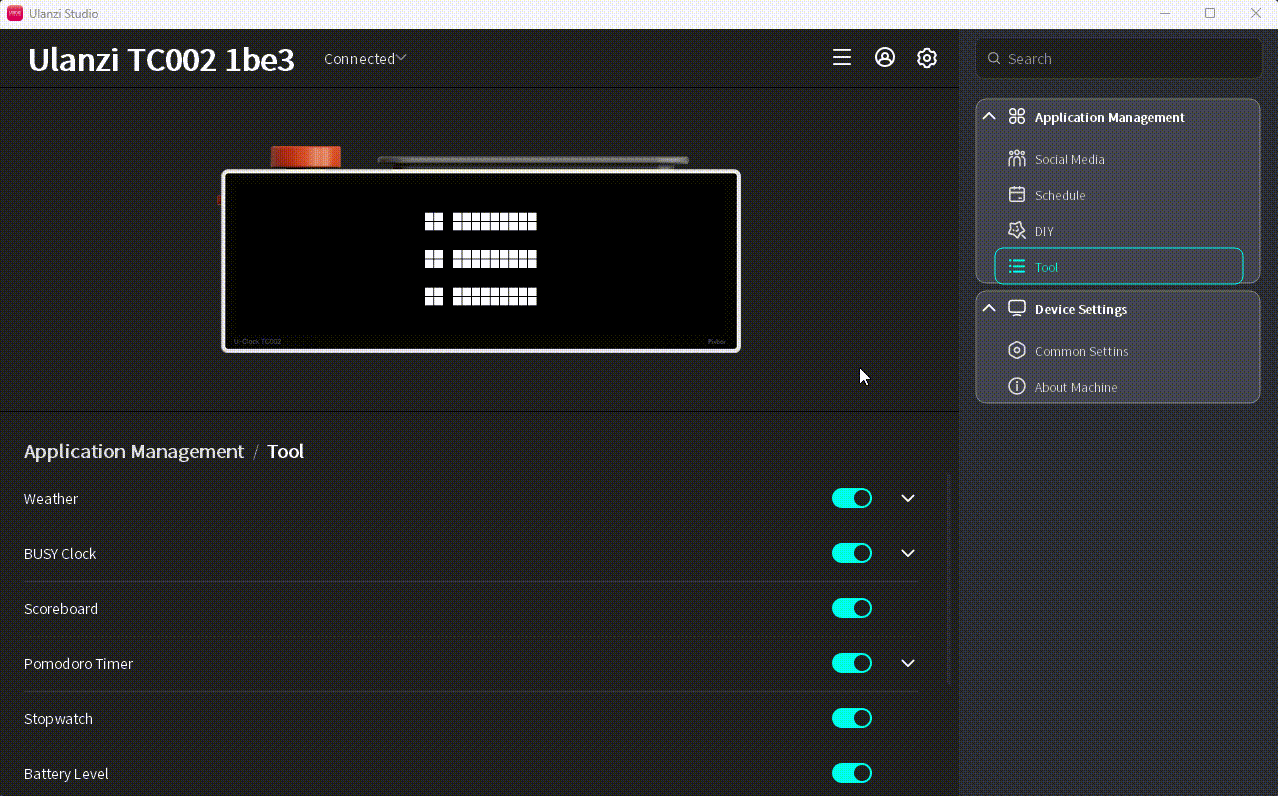Click the DIY icon in sidebar
The height and width of the screenshot is (796, 1278).
click(1017, 231)
